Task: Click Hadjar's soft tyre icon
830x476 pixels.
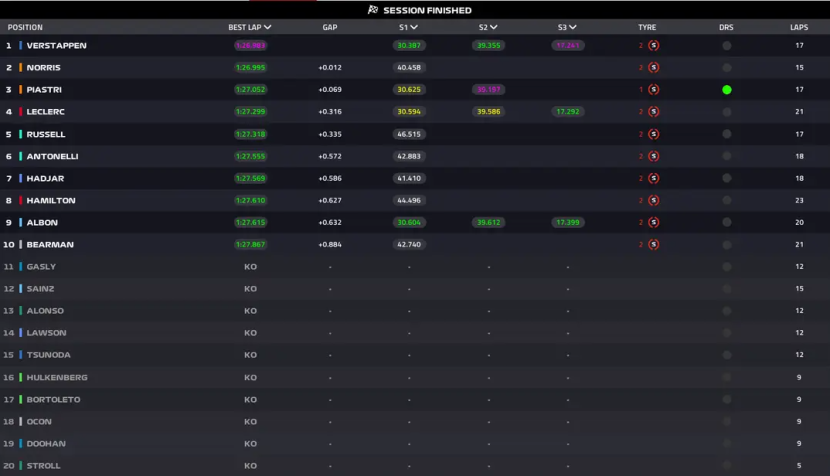Action: (x=654, y=178)
